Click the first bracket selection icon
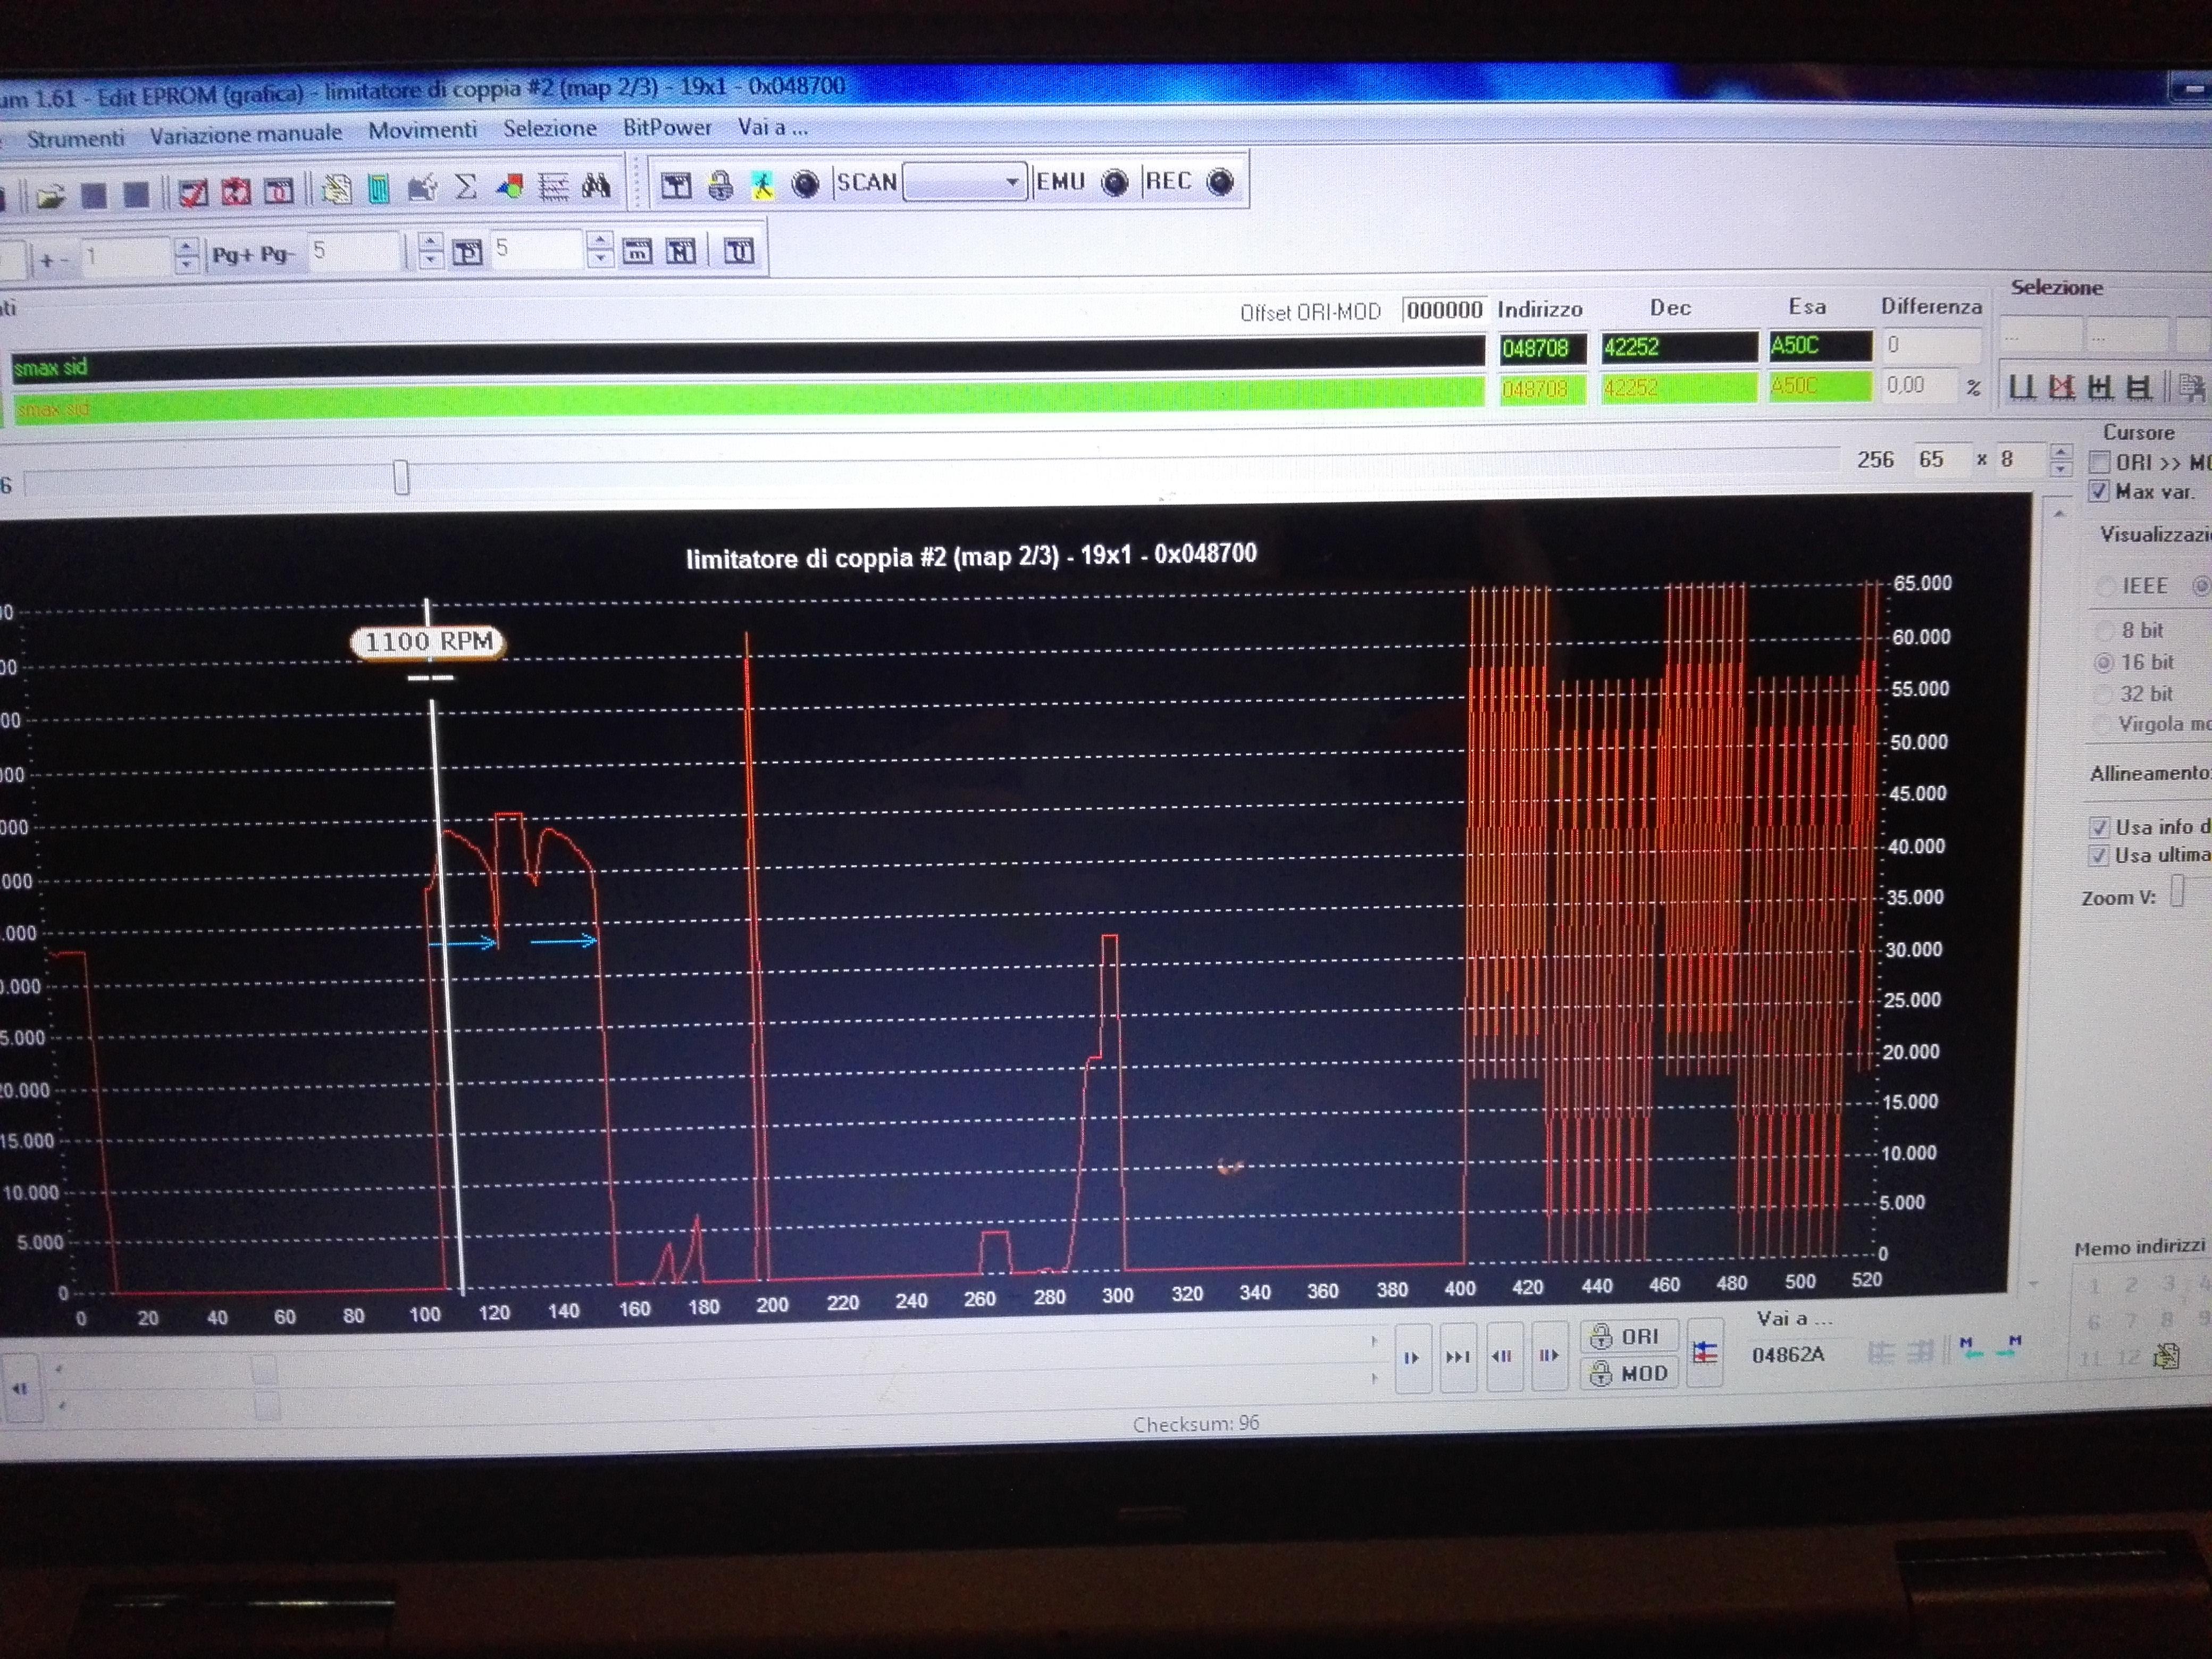 [x=2022, y=387]
